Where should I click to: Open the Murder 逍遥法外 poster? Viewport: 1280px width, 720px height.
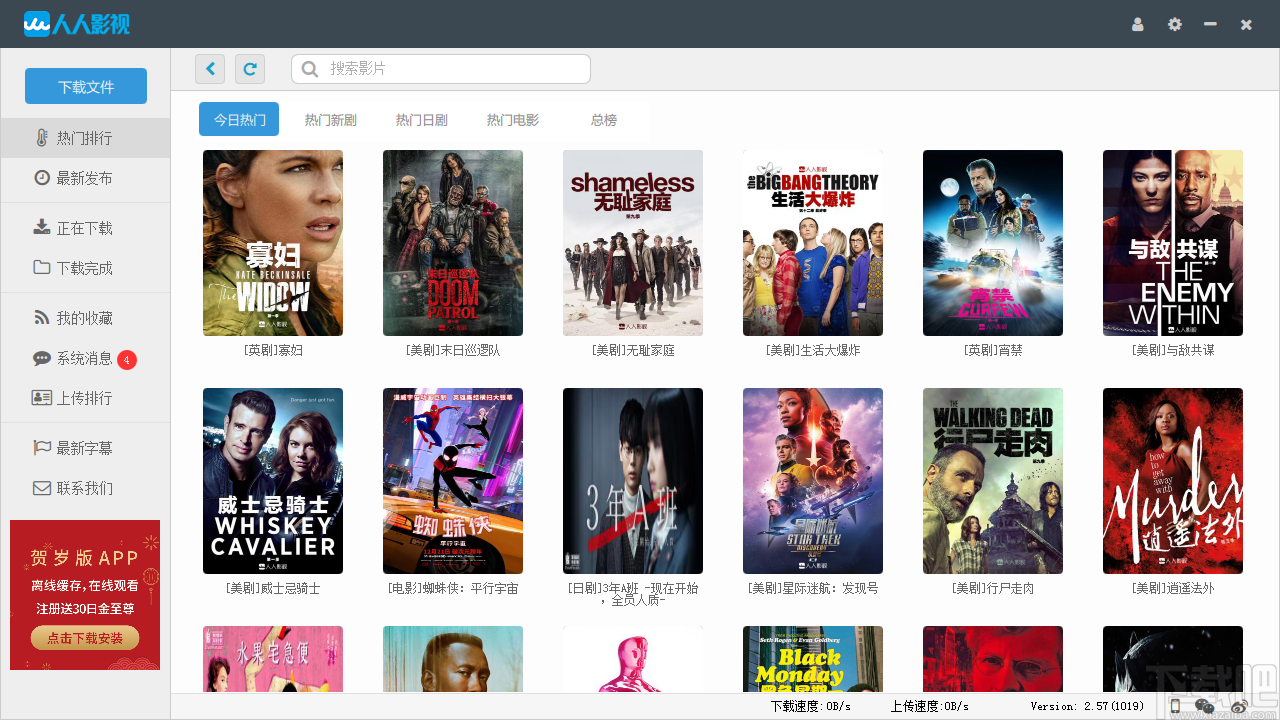point(1173,481)
